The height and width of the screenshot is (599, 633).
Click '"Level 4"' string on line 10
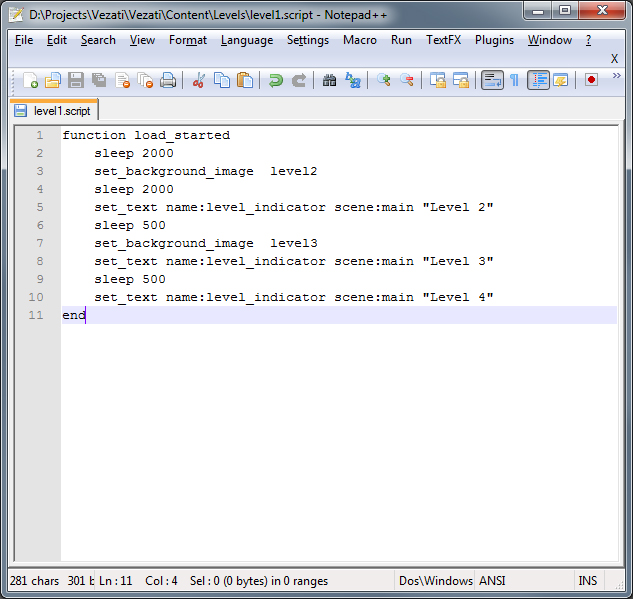coord(458,297)
